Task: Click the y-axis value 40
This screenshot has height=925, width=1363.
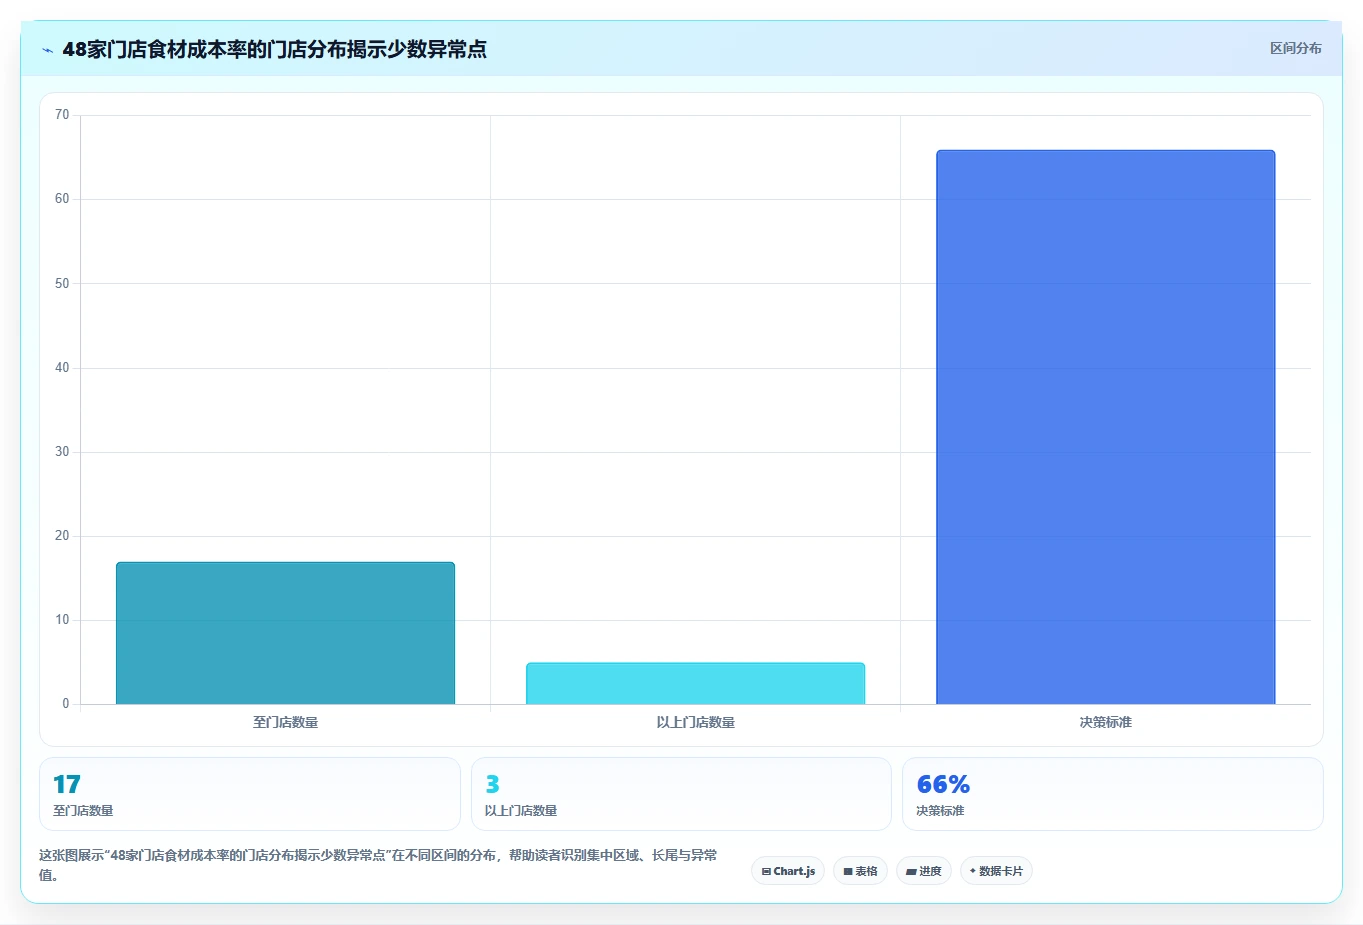Action: (x=62, y=368)
